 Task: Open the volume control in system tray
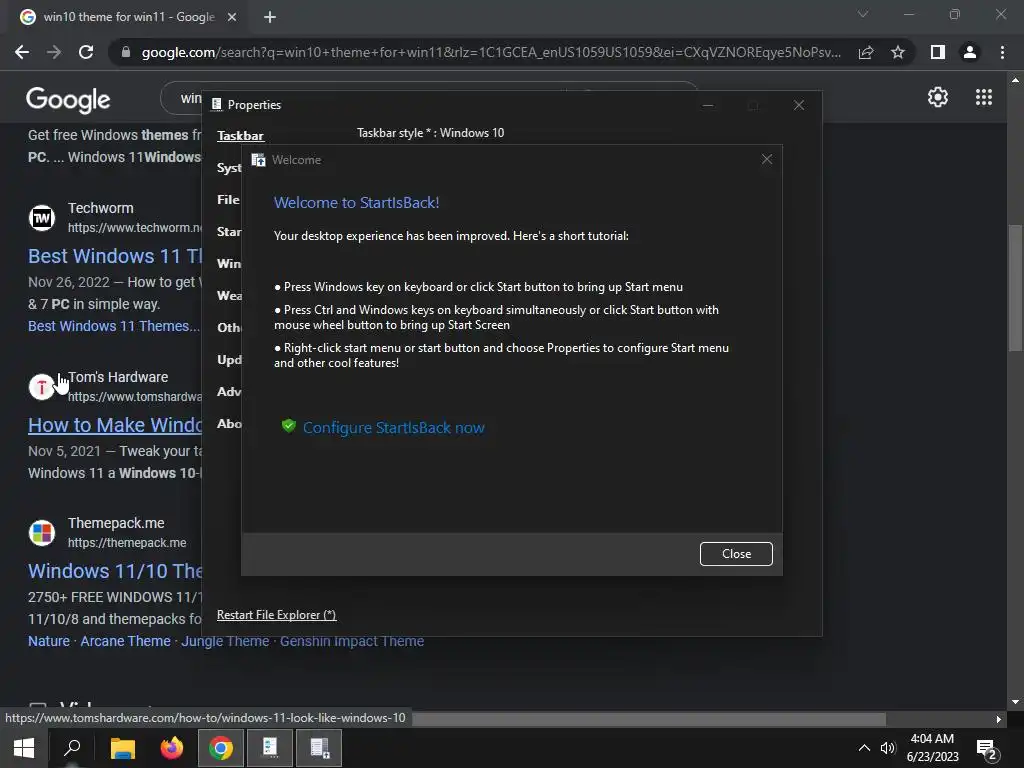tap(888, 748)
